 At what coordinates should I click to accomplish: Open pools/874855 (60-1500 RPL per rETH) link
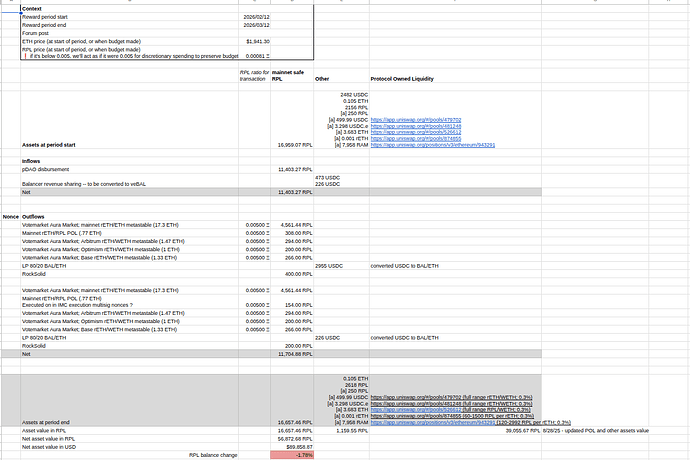[x=452, y=416]
